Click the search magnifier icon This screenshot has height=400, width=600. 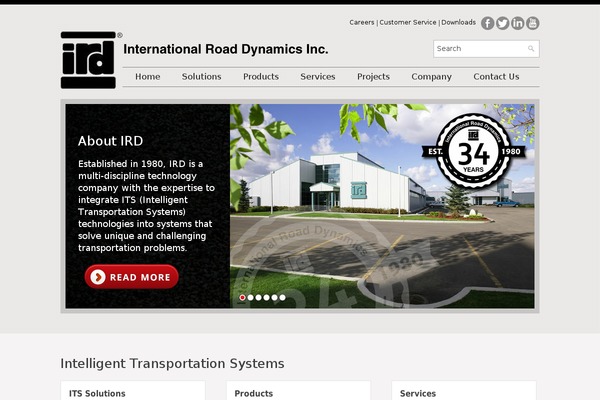click(x=531, y=49)
